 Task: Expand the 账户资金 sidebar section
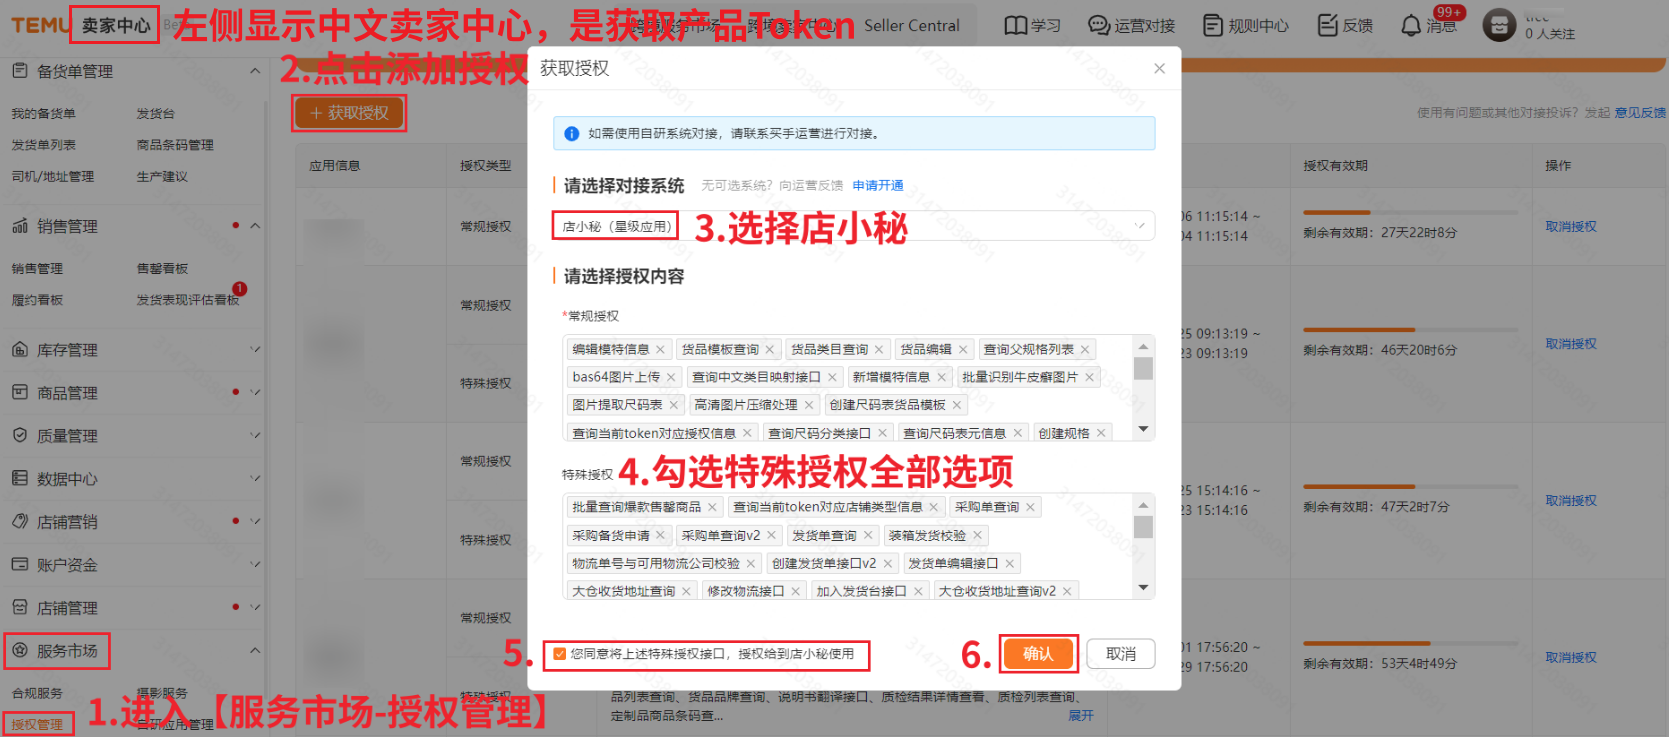(255, 564)
